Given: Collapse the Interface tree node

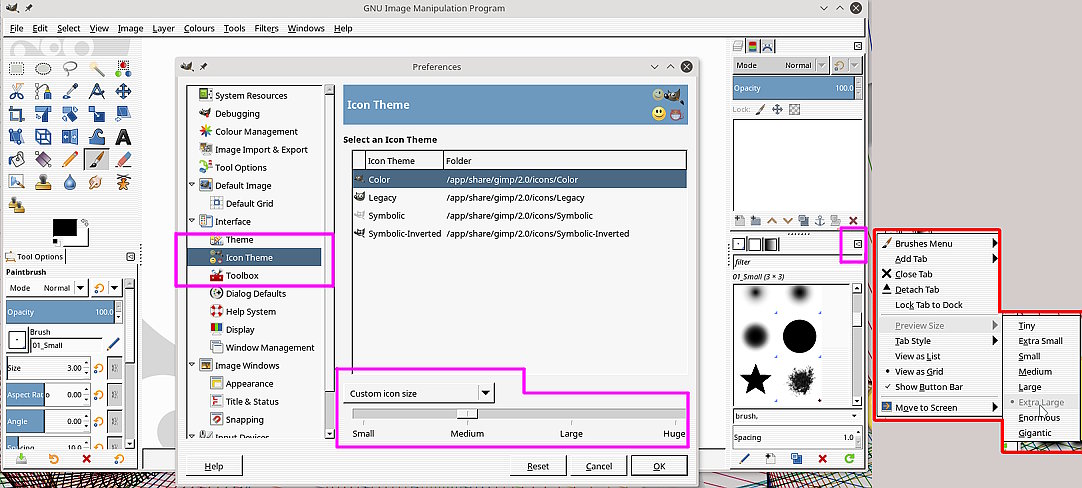Looking at the screenshot, I should coord(192,222).
